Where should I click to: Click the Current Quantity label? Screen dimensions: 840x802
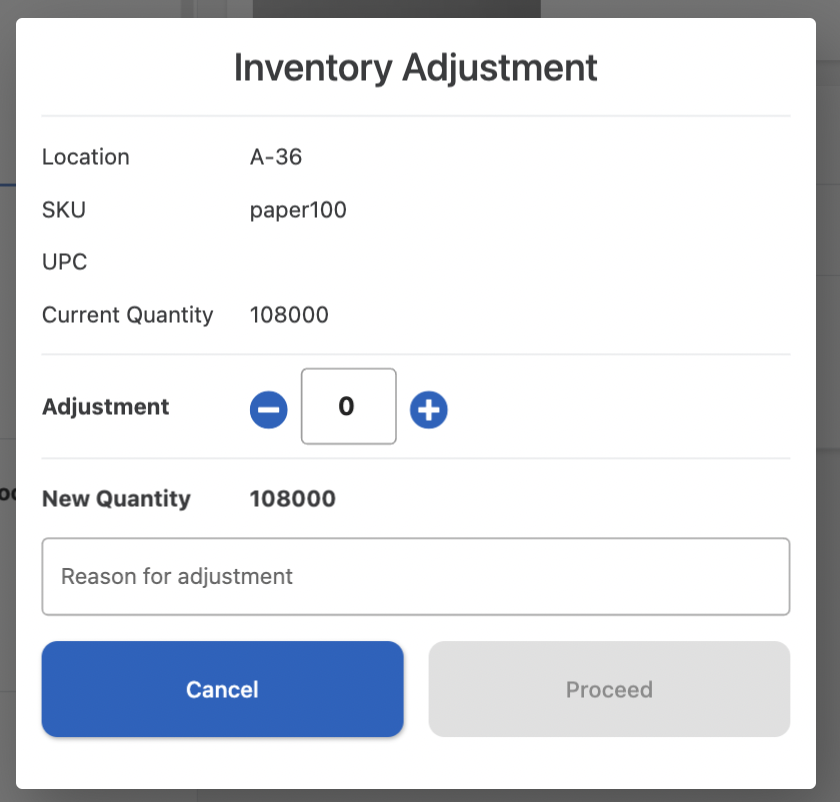point(127,315)
